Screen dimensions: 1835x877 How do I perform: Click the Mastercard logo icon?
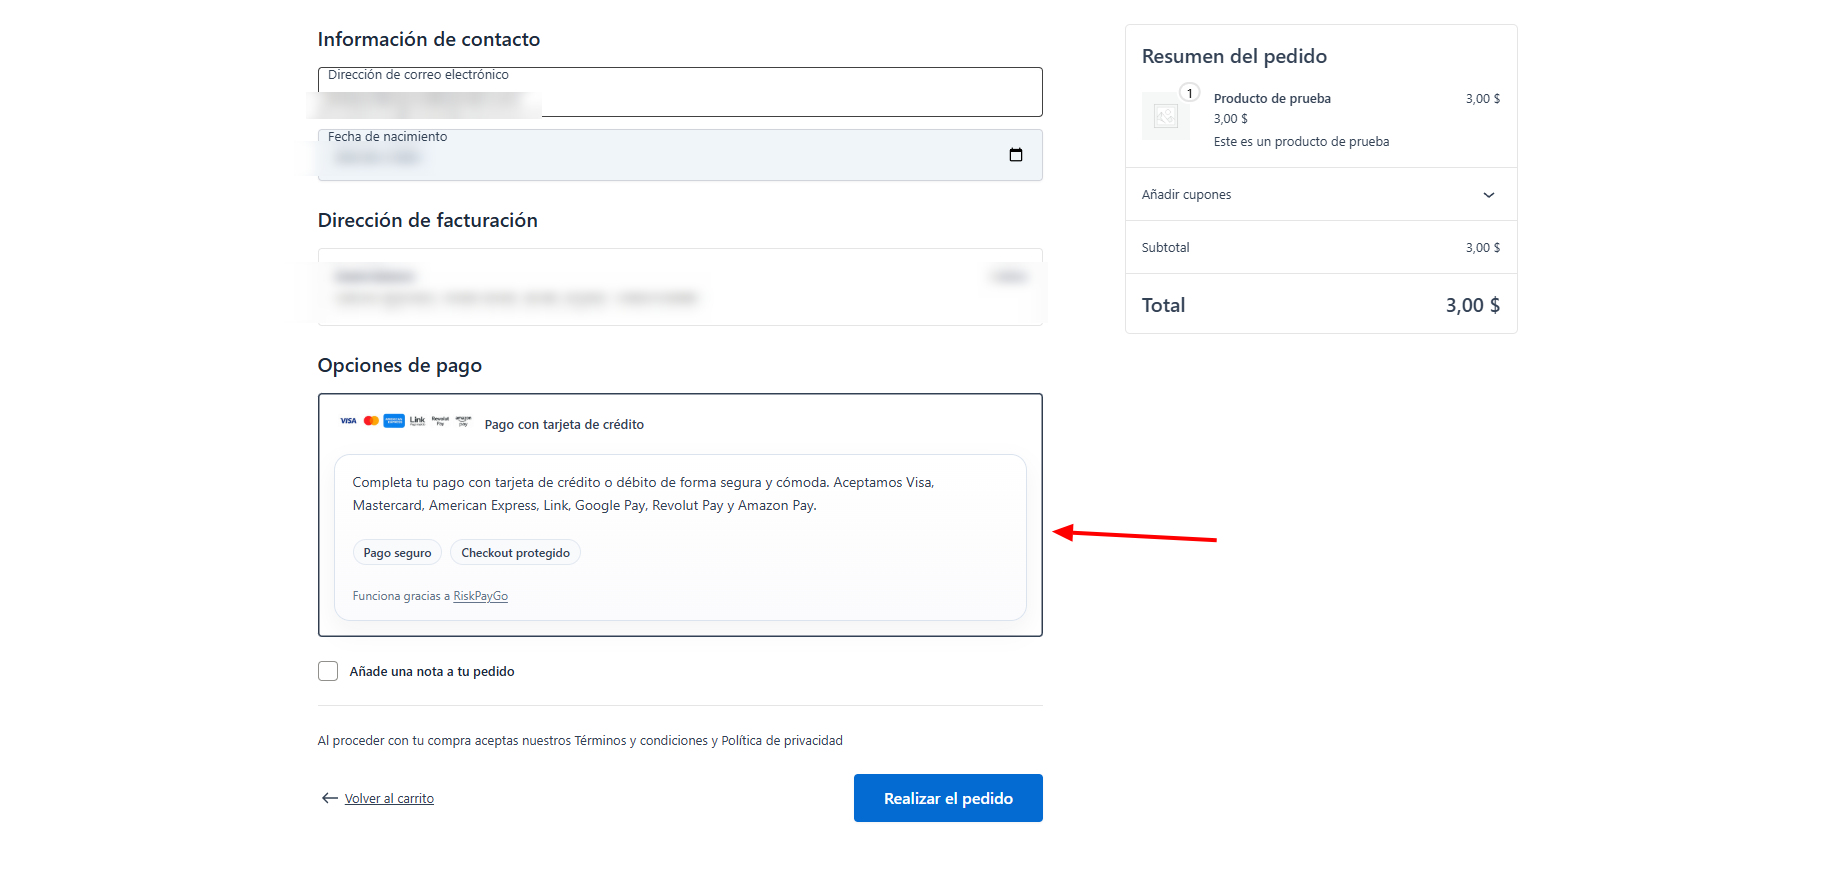coord(371,421)
